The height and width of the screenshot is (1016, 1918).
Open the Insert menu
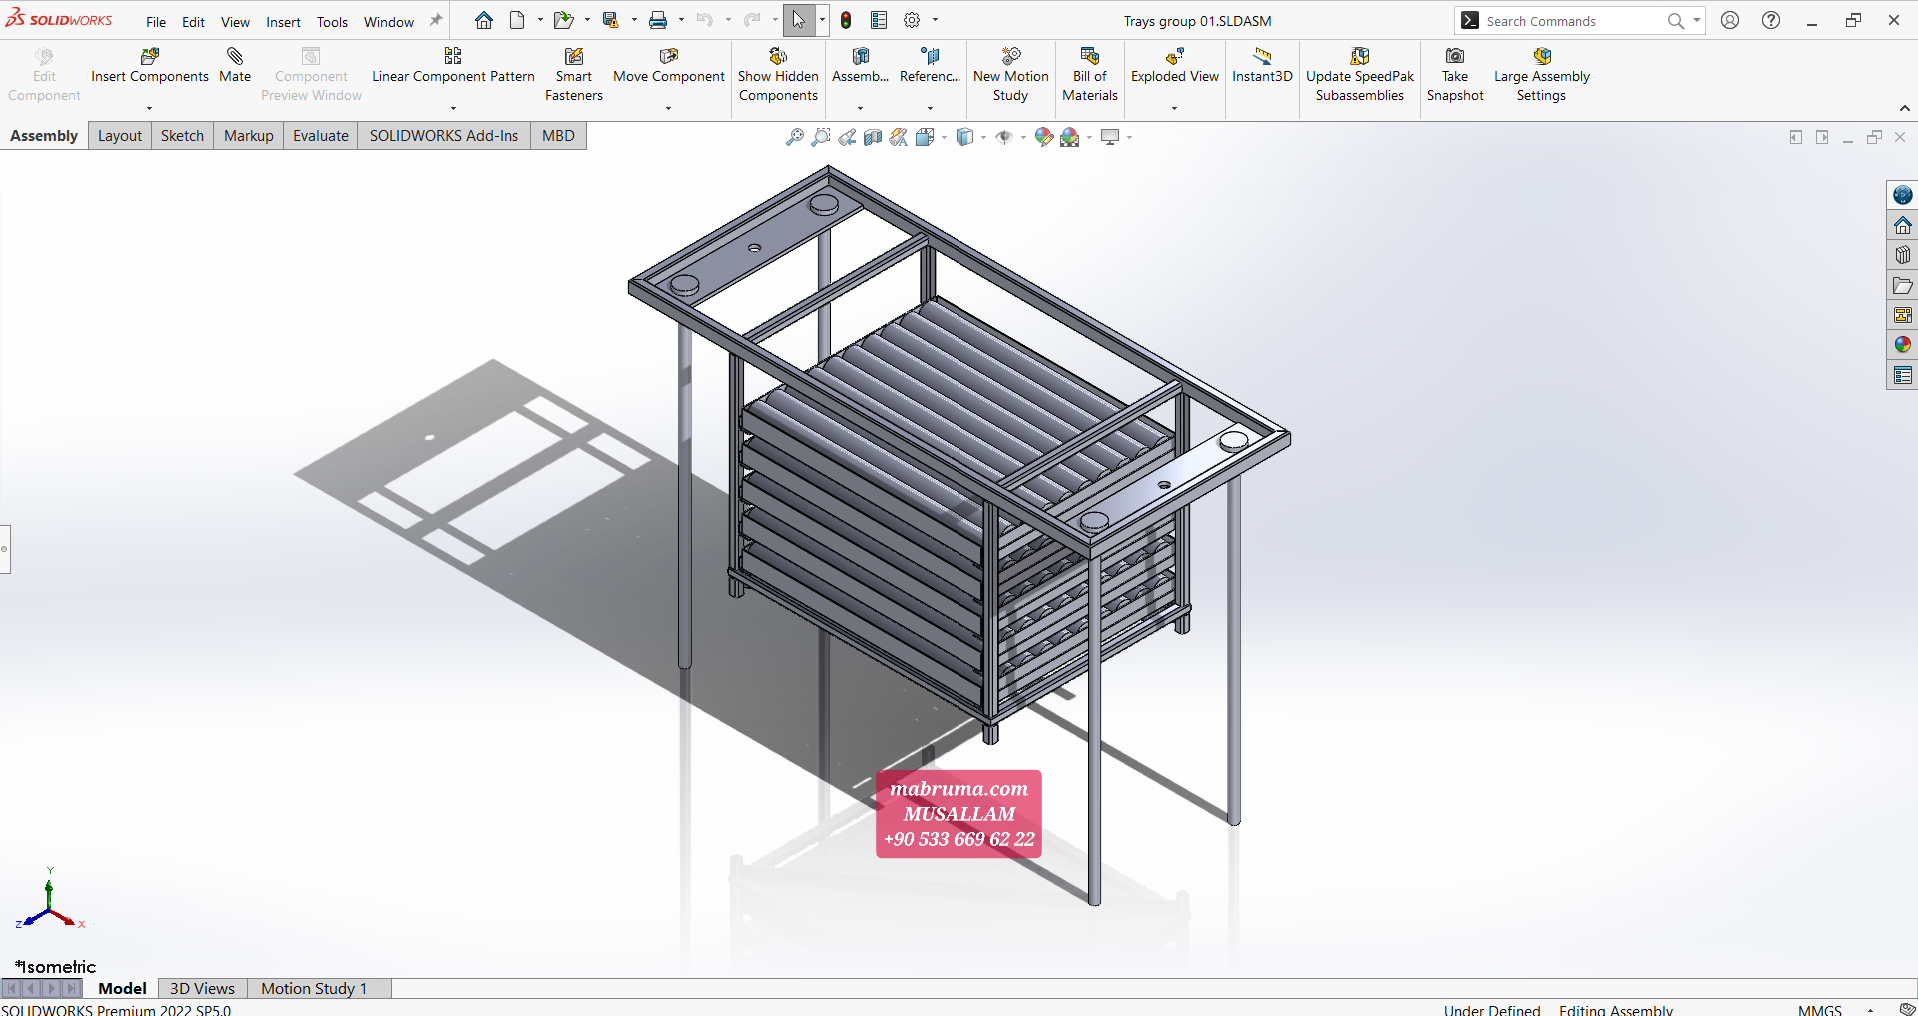pos(283,22)
